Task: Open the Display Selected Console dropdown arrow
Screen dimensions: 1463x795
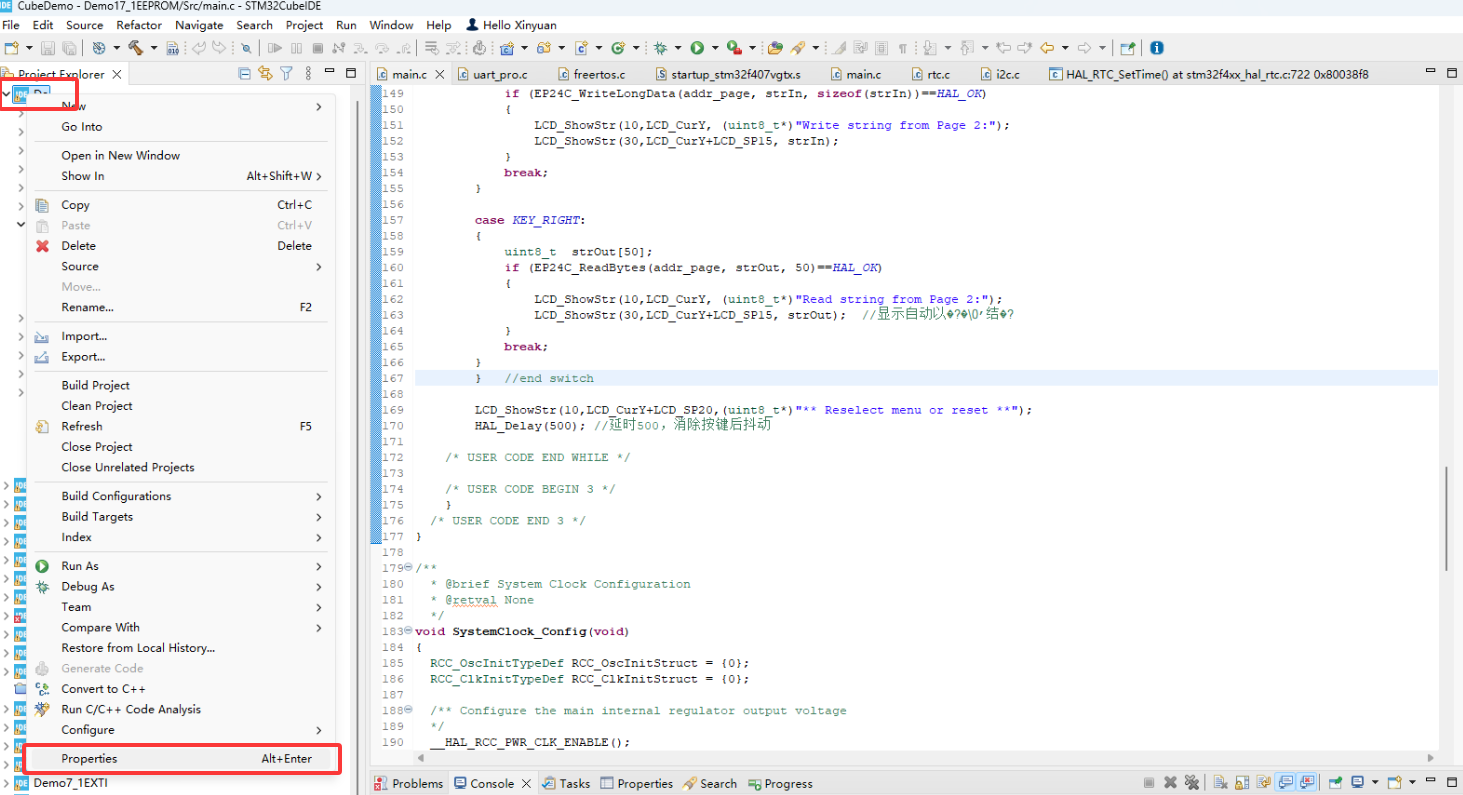Action: (x=1375, y=782)
